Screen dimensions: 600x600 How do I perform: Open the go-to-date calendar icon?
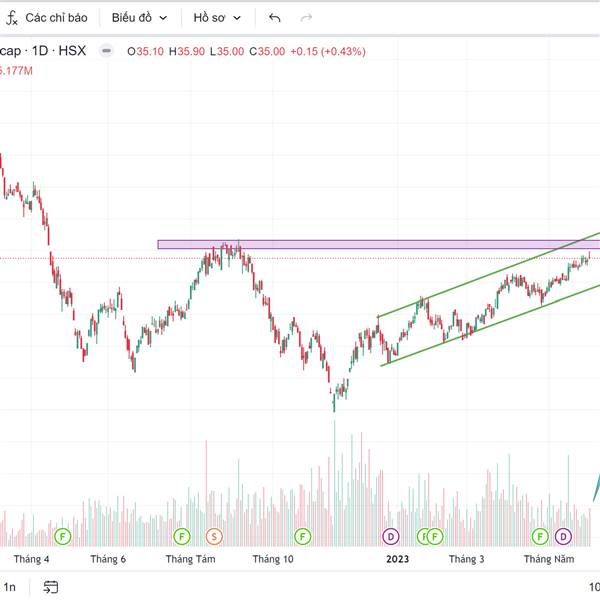(51, 587)
